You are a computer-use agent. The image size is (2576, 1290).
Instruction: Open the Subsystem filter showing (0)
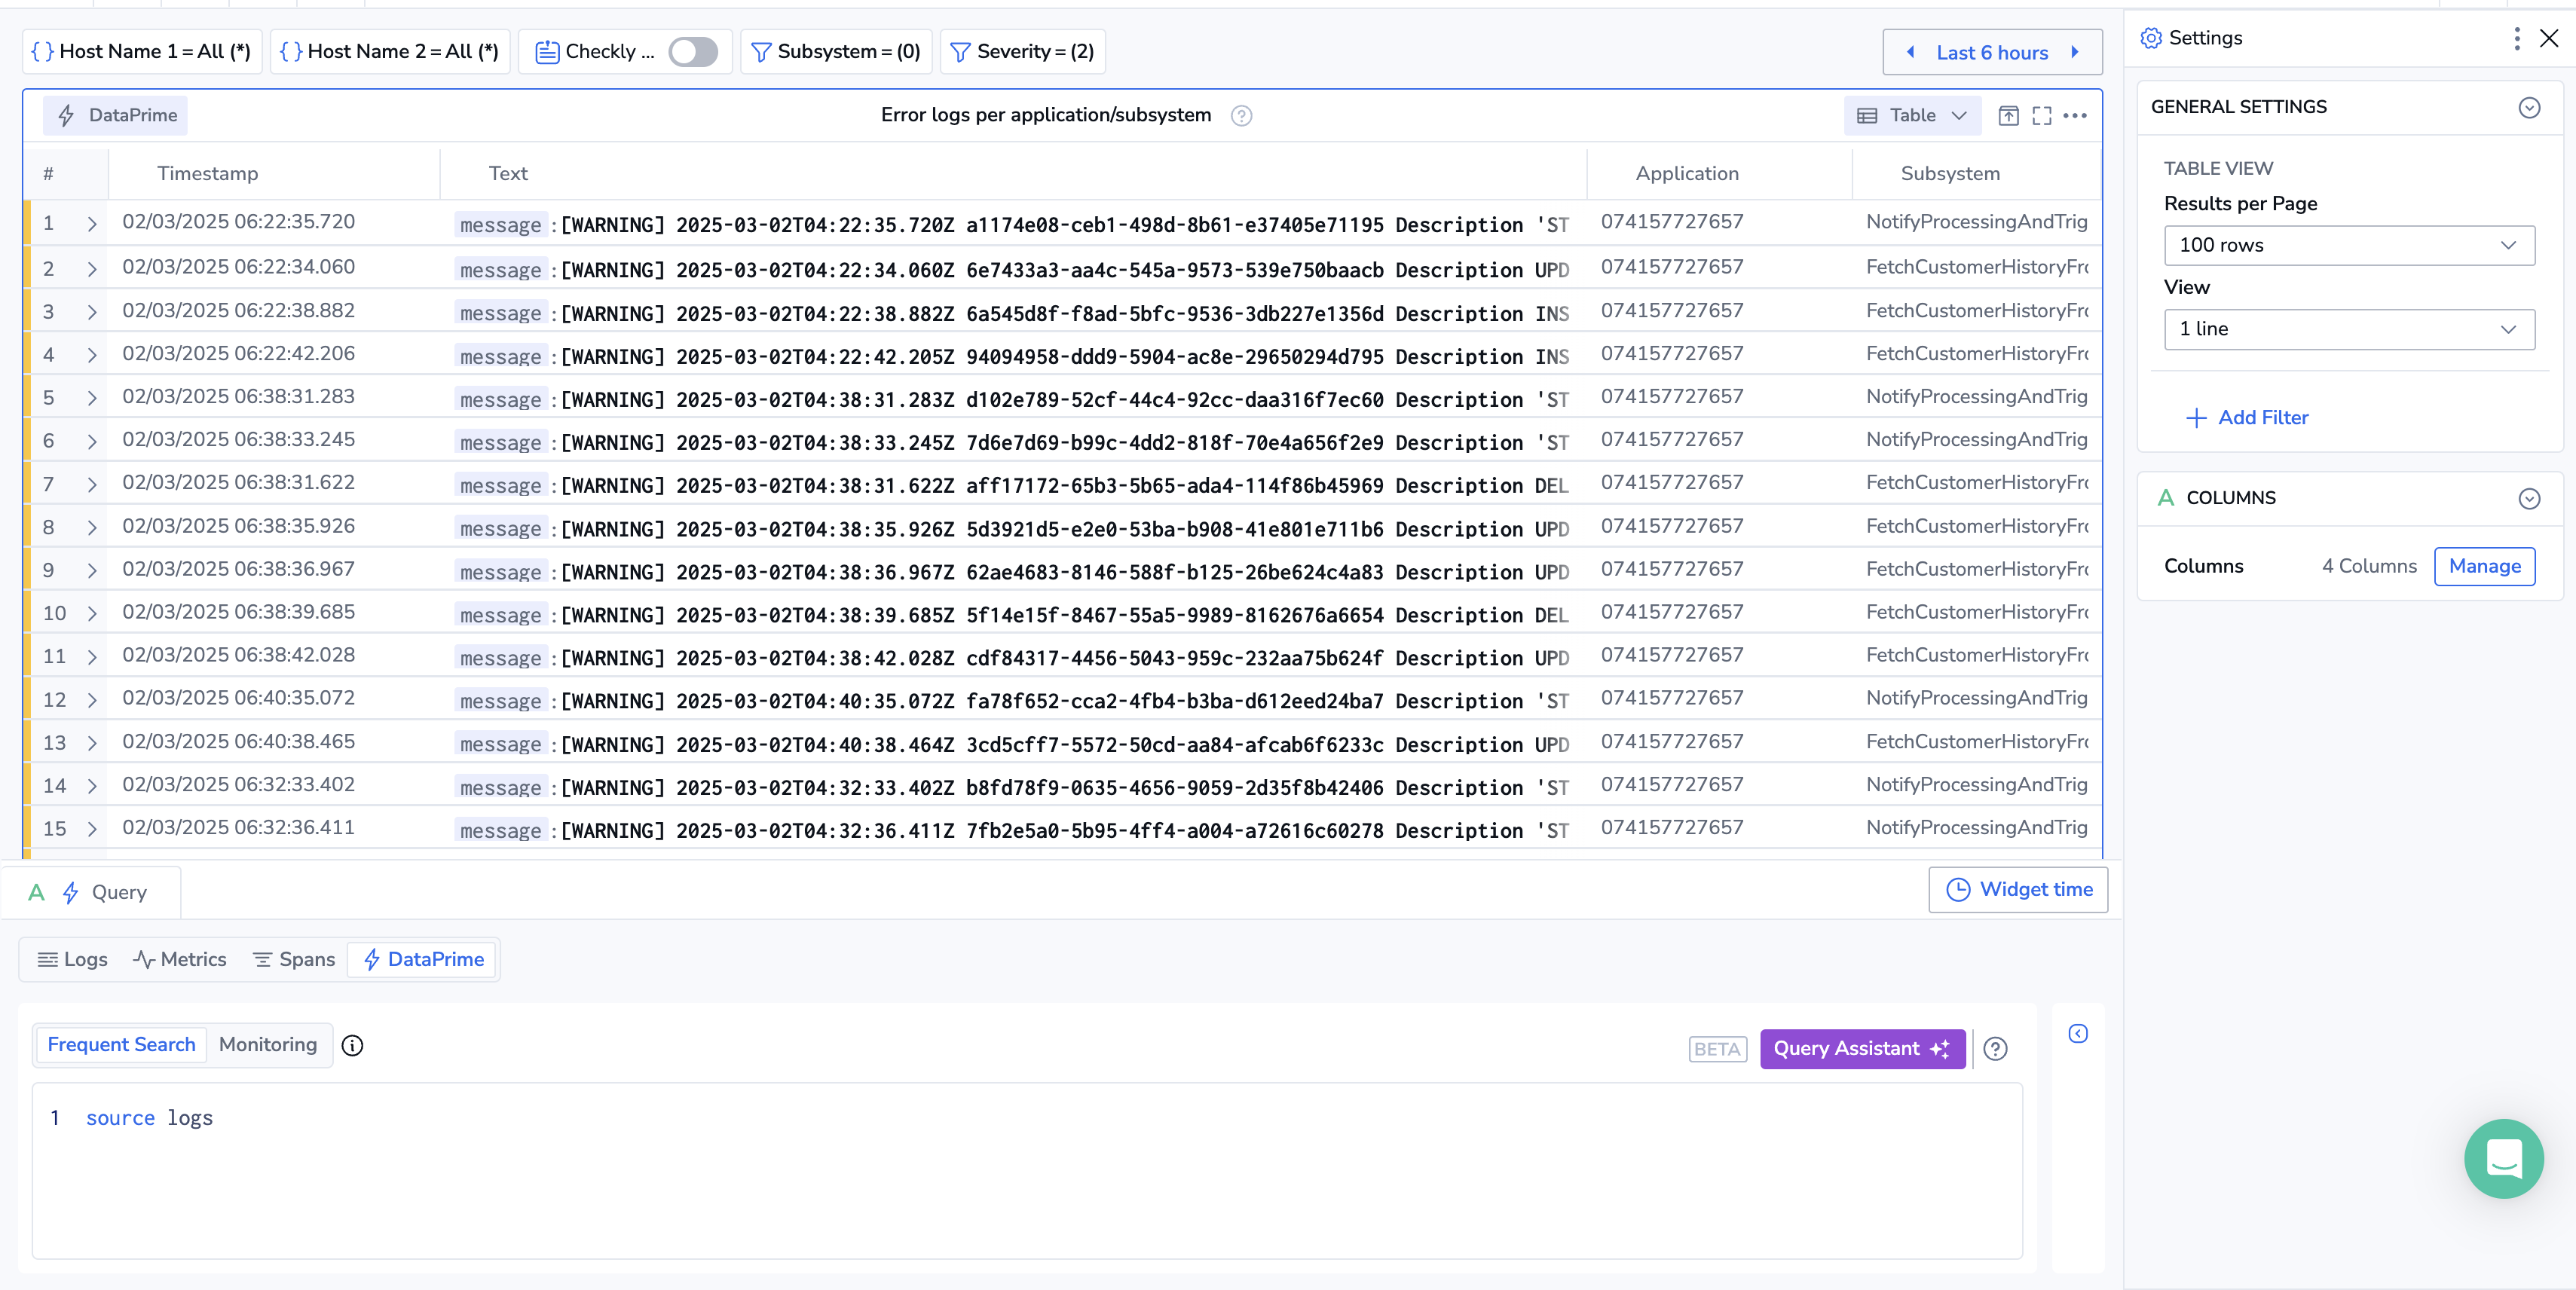(x=836, y=51)
